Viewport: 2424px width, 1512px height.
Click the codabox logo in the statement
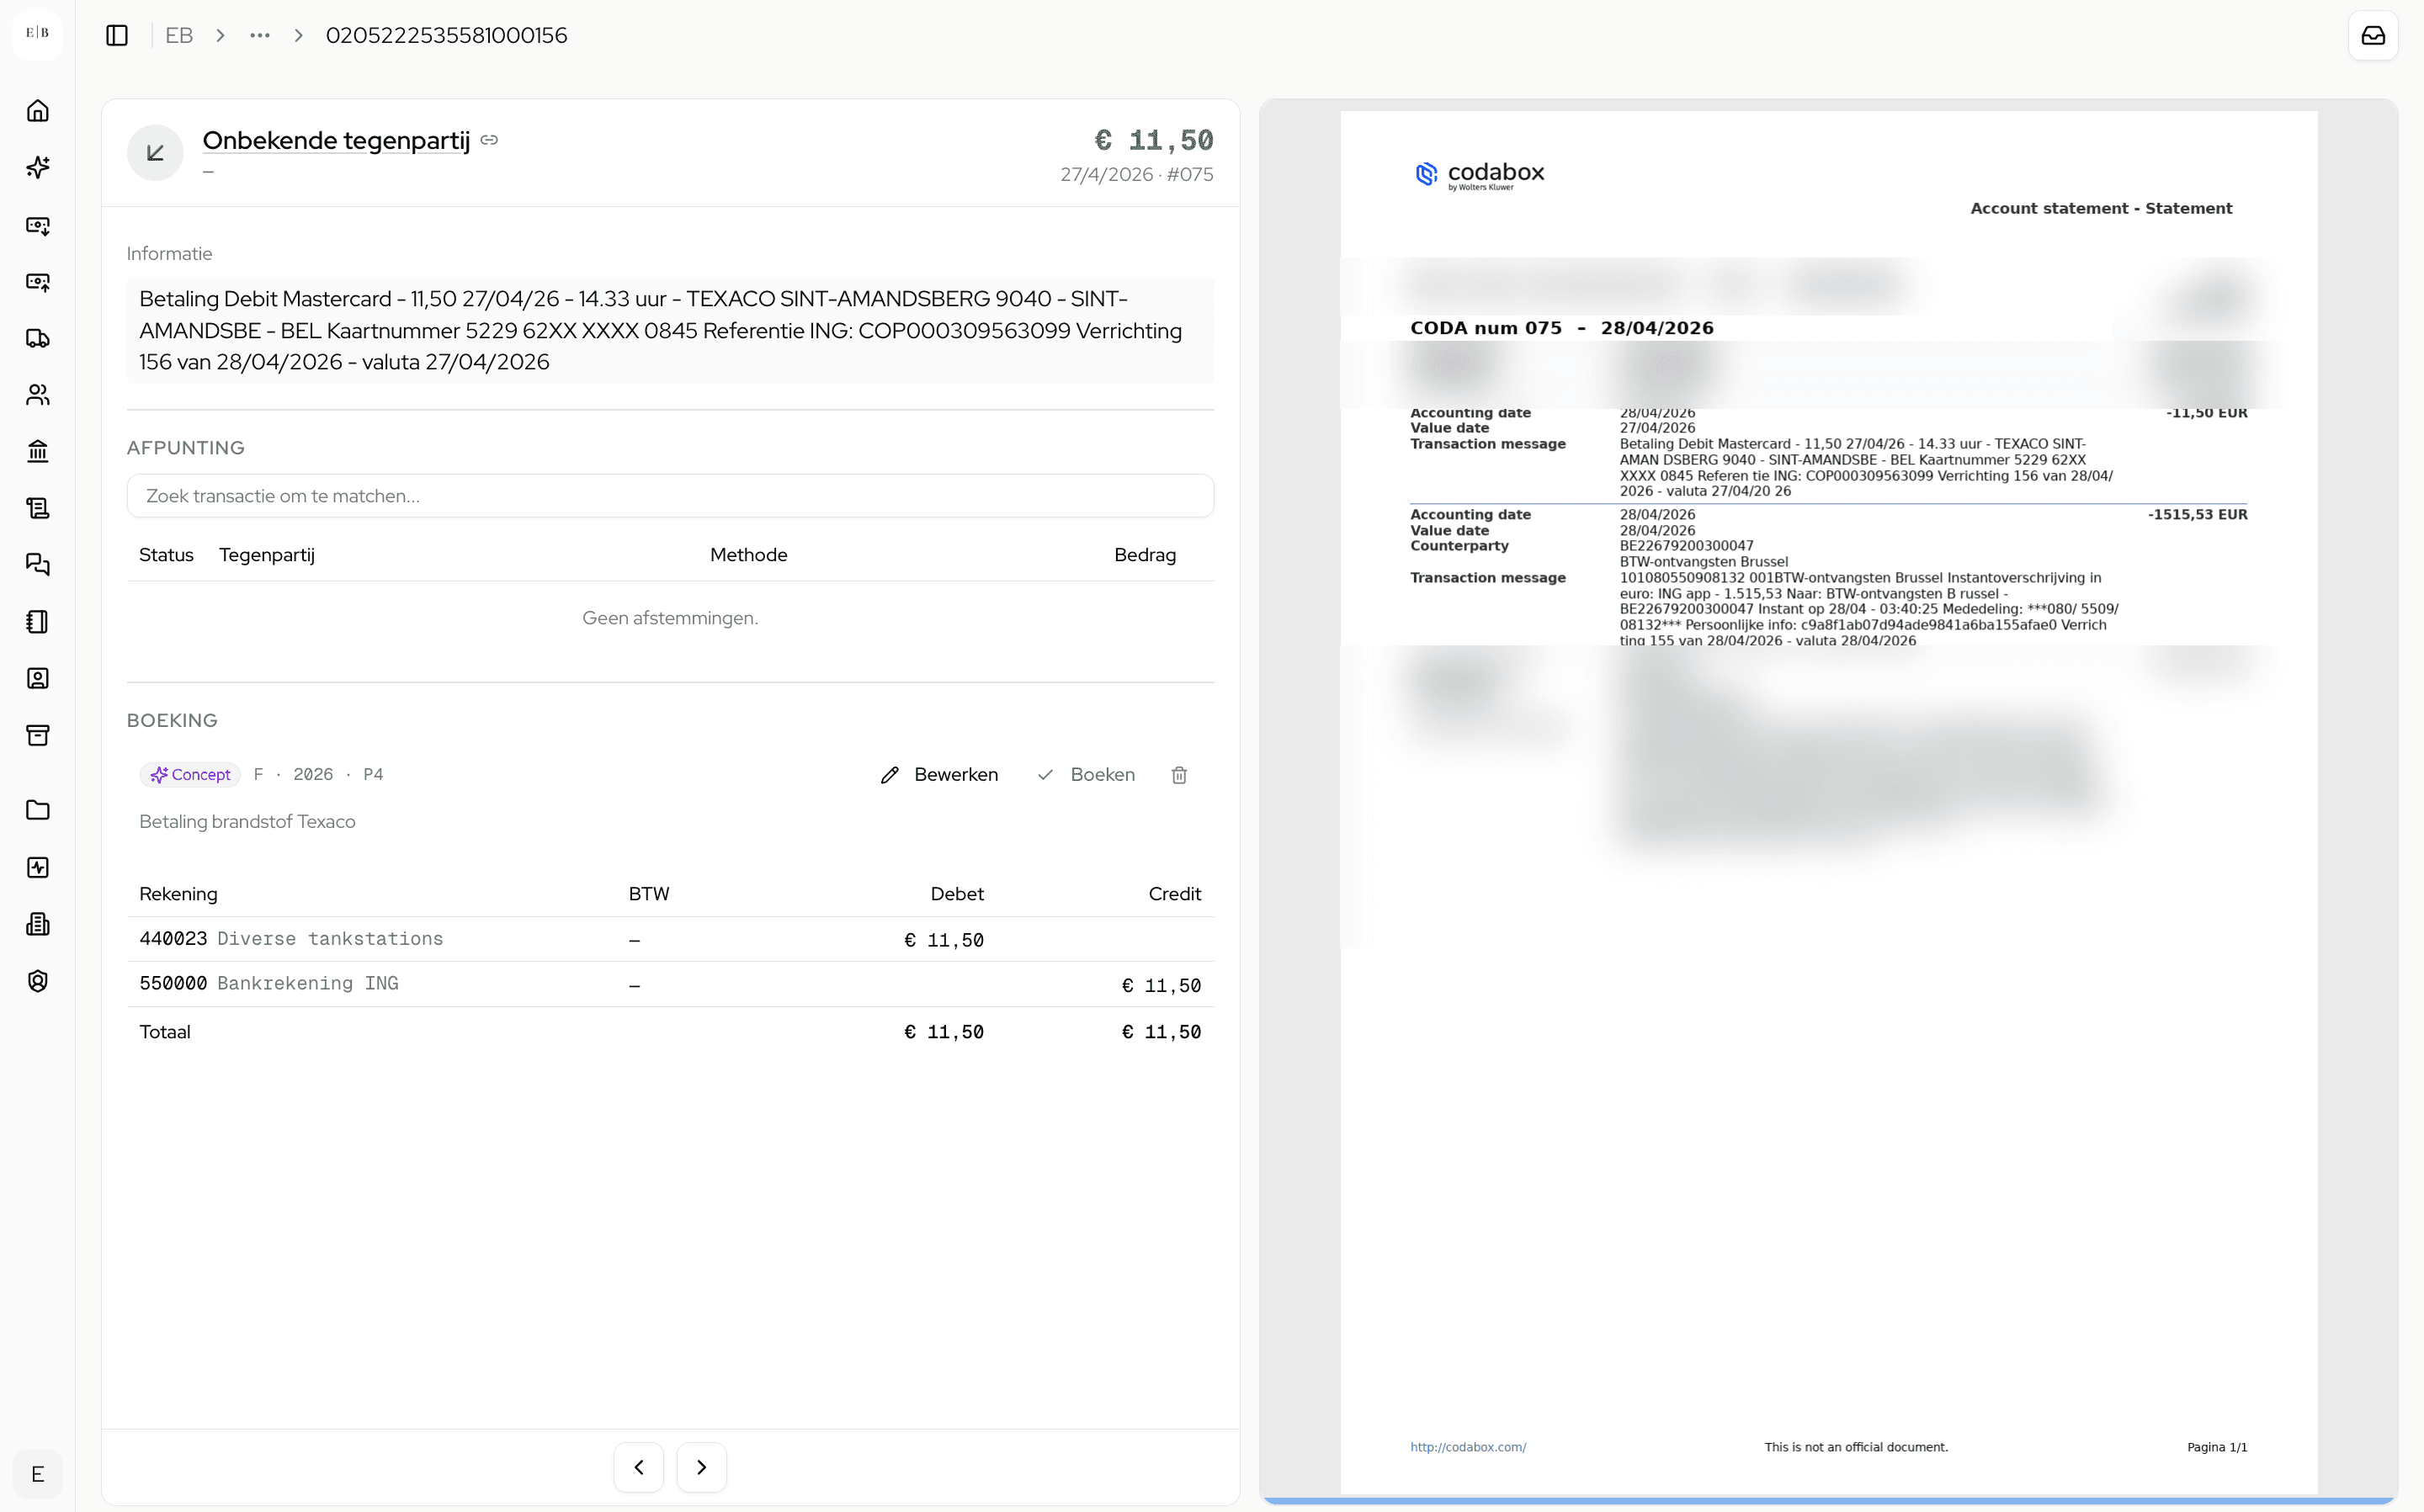point(1480,174)
